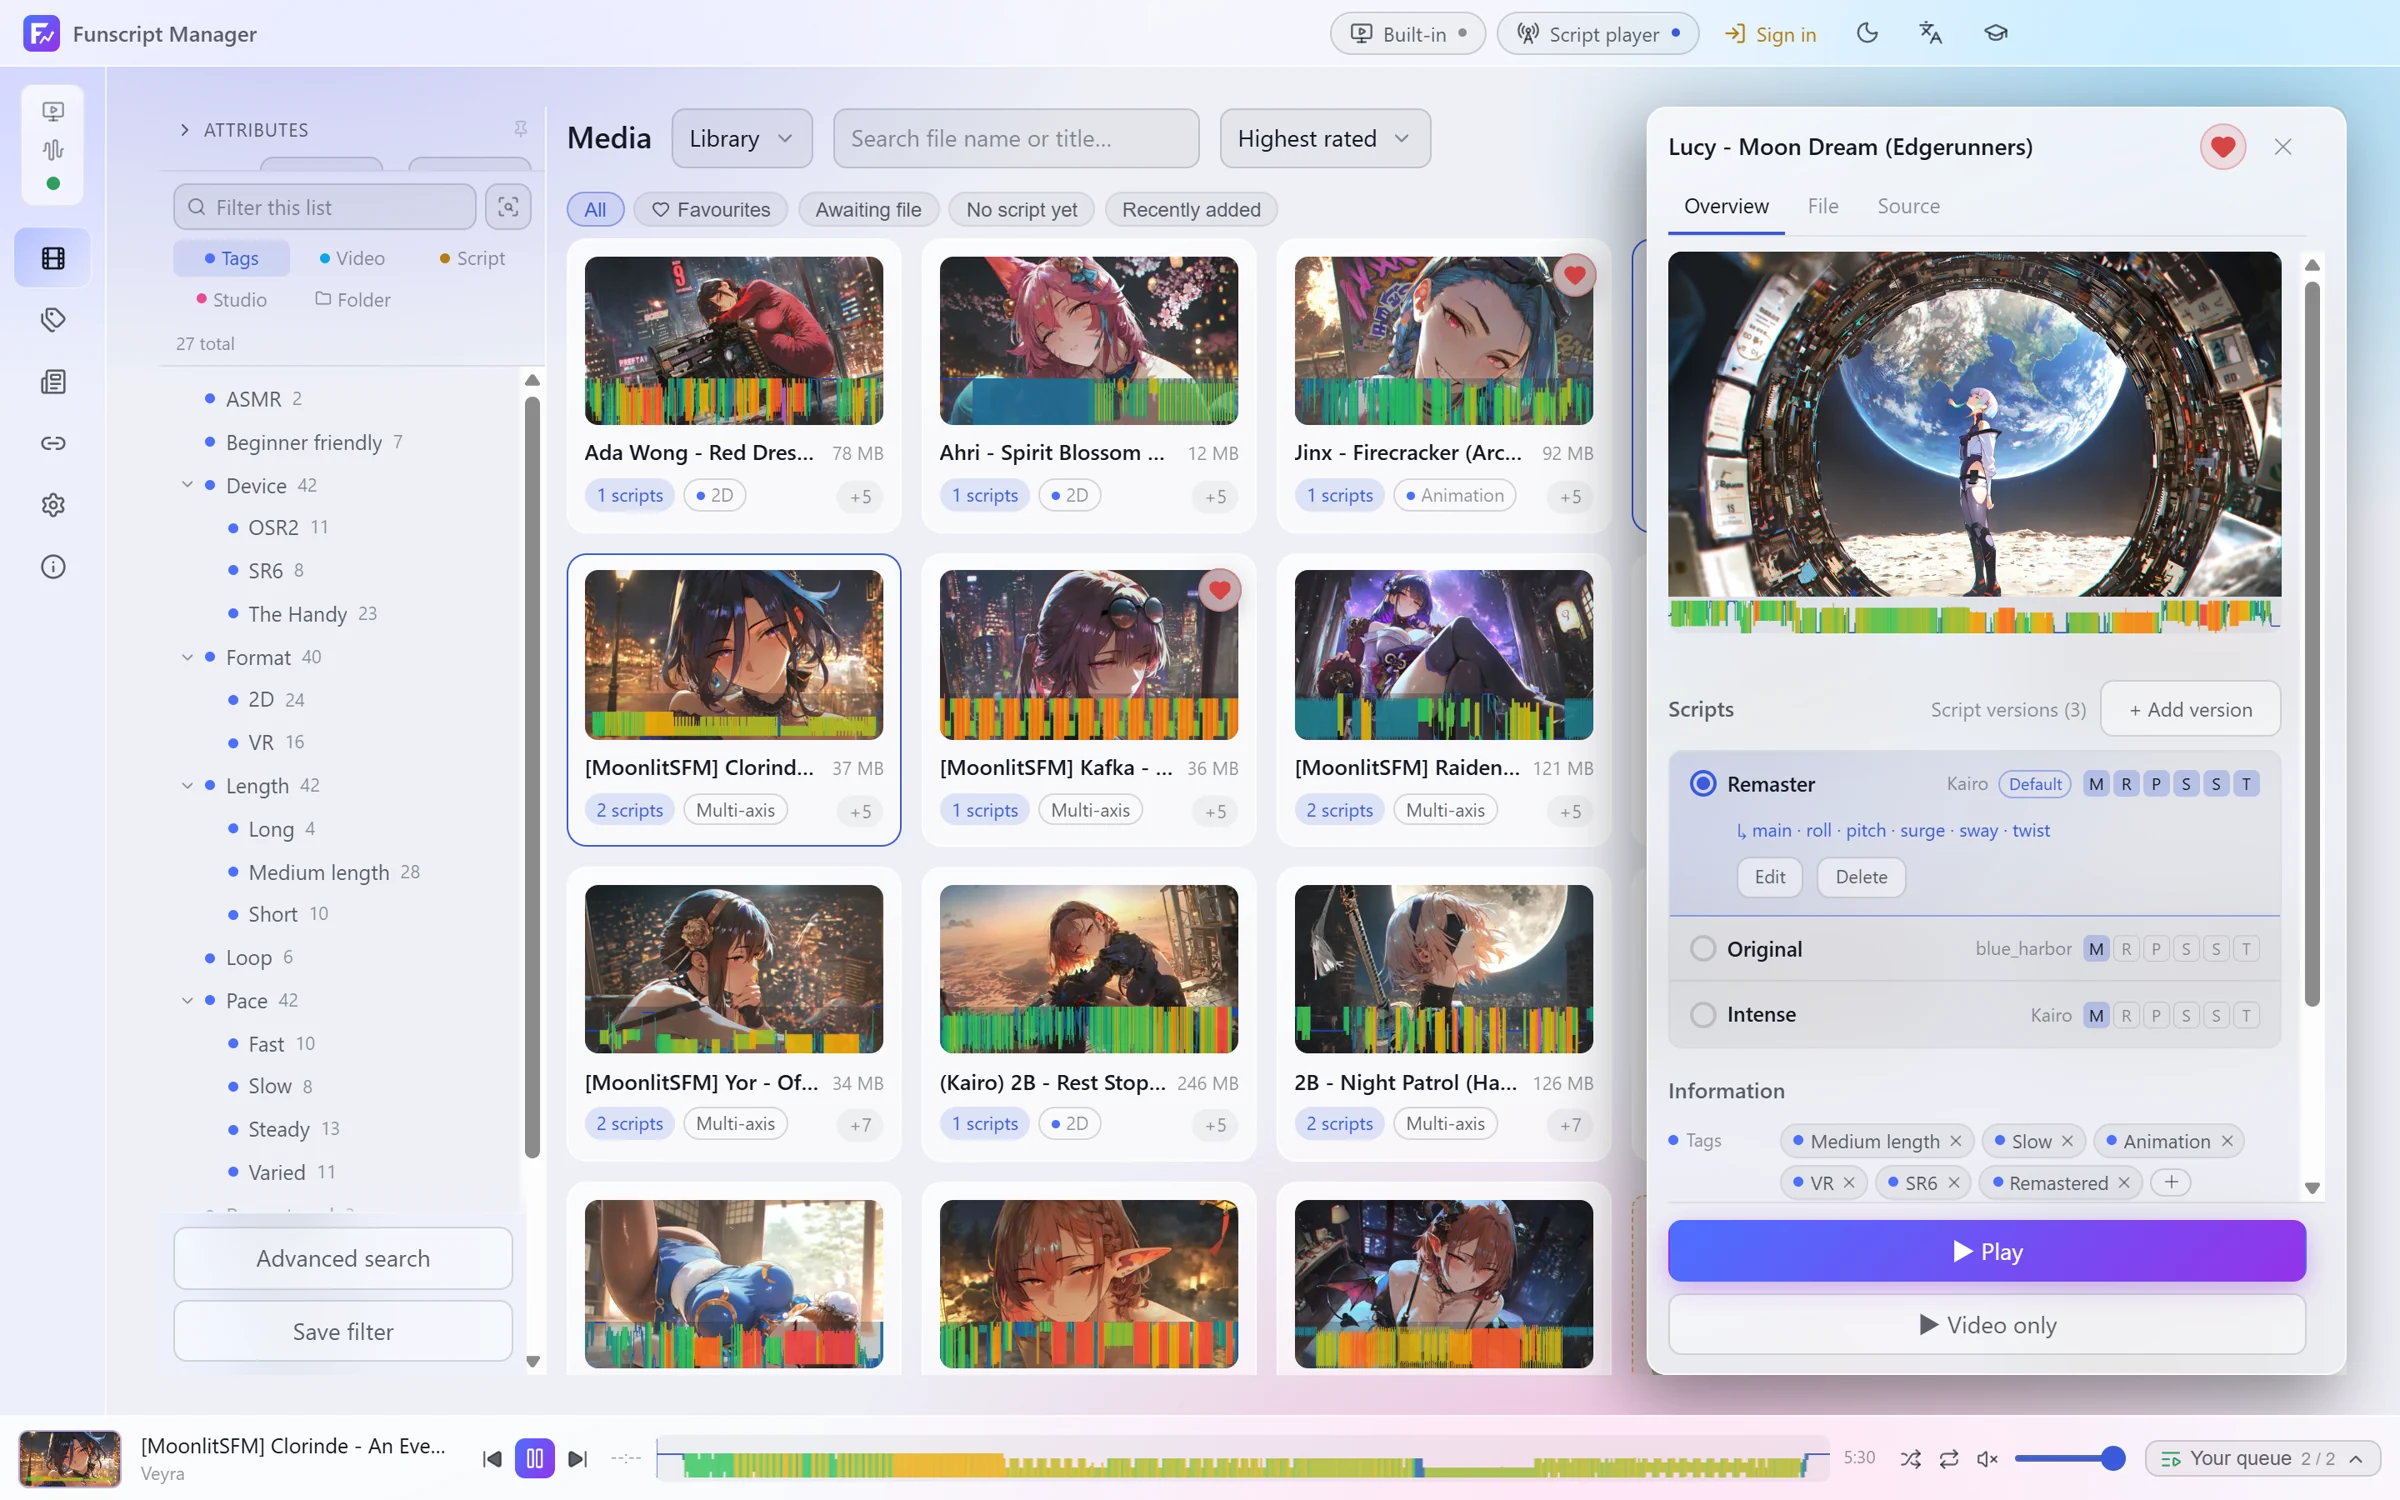Pin the Attributes panel
The width and height of the screenshot is (2400, 1500).
coord(520,129)
